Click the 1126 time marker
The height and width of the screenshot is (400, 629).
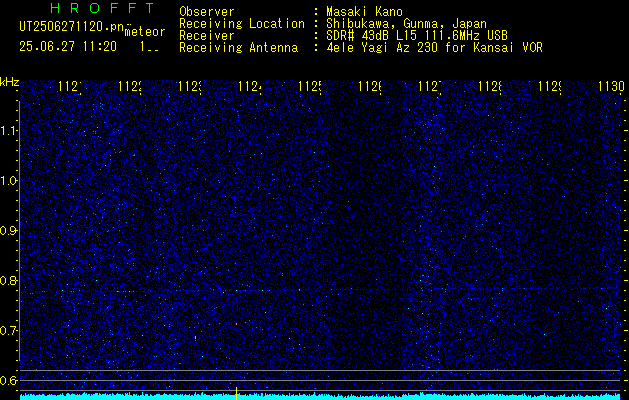click(x=369, y=87)
